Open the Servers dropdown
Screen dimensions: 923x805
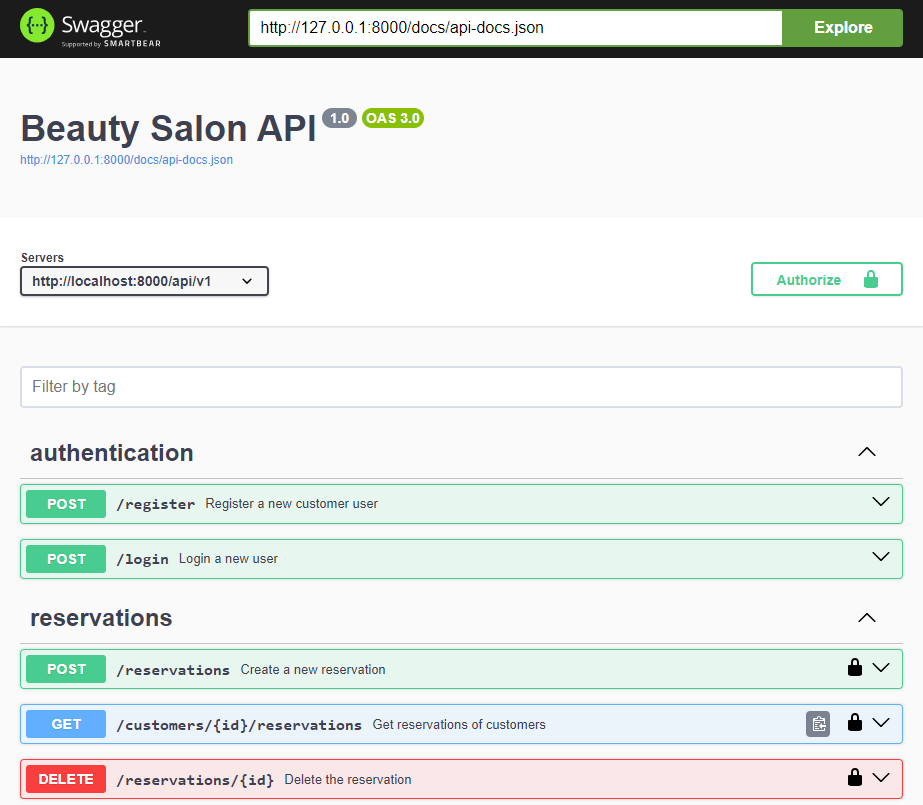(x=143, y=281)
